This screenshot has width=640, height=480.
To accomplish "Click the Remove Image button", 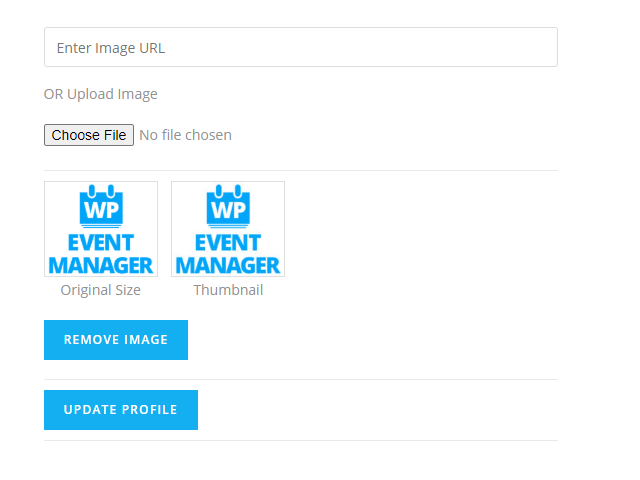I will (116, 340).
